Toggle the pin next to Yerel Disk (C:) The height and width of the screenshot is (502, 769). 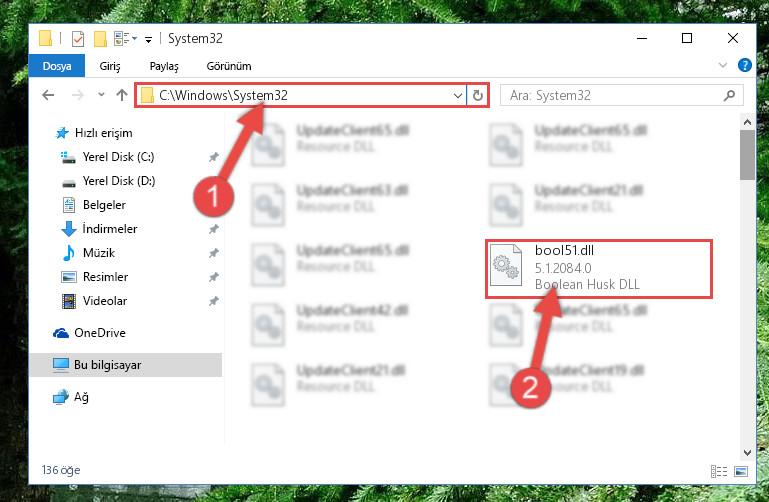[x=213, y=157]
